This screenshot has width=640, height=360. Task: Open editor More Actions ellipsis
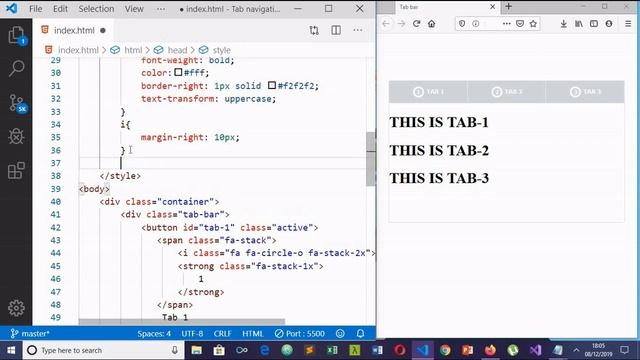click(x=358, y=30)
